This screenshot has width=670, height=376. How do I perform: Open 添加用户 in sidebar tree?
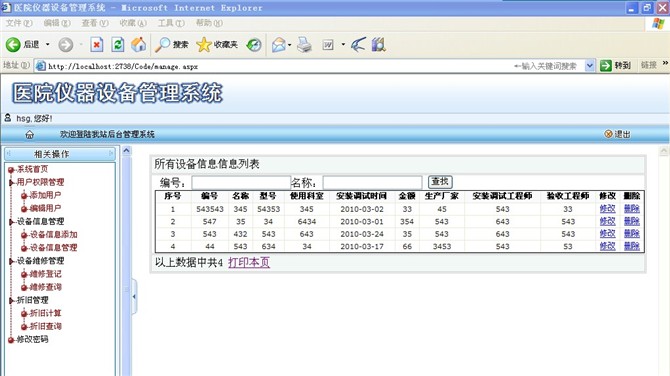coord(45,195)
